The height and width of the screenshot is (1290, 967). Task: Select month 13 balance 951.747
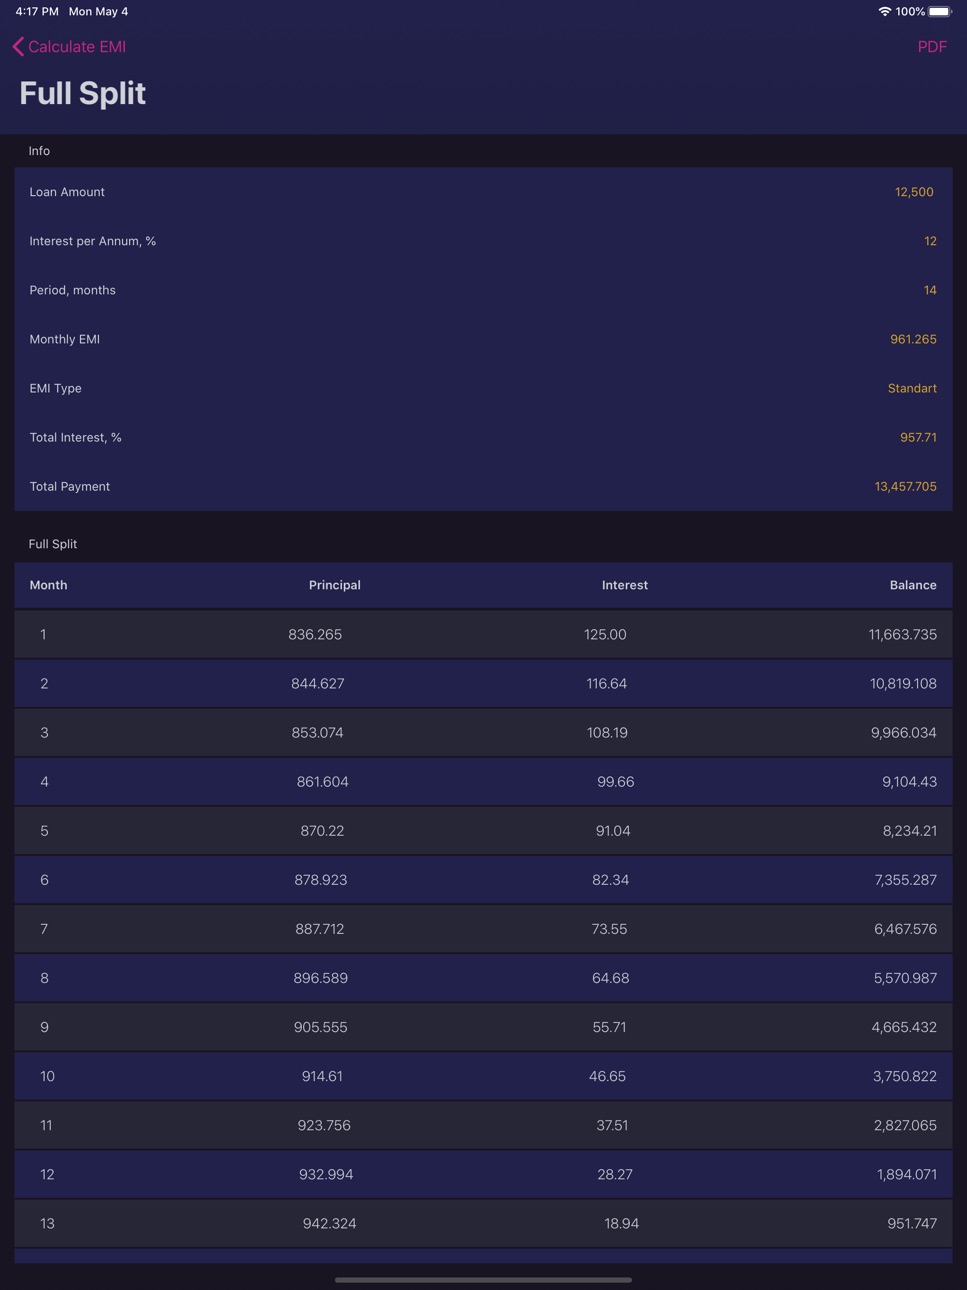912,1223
